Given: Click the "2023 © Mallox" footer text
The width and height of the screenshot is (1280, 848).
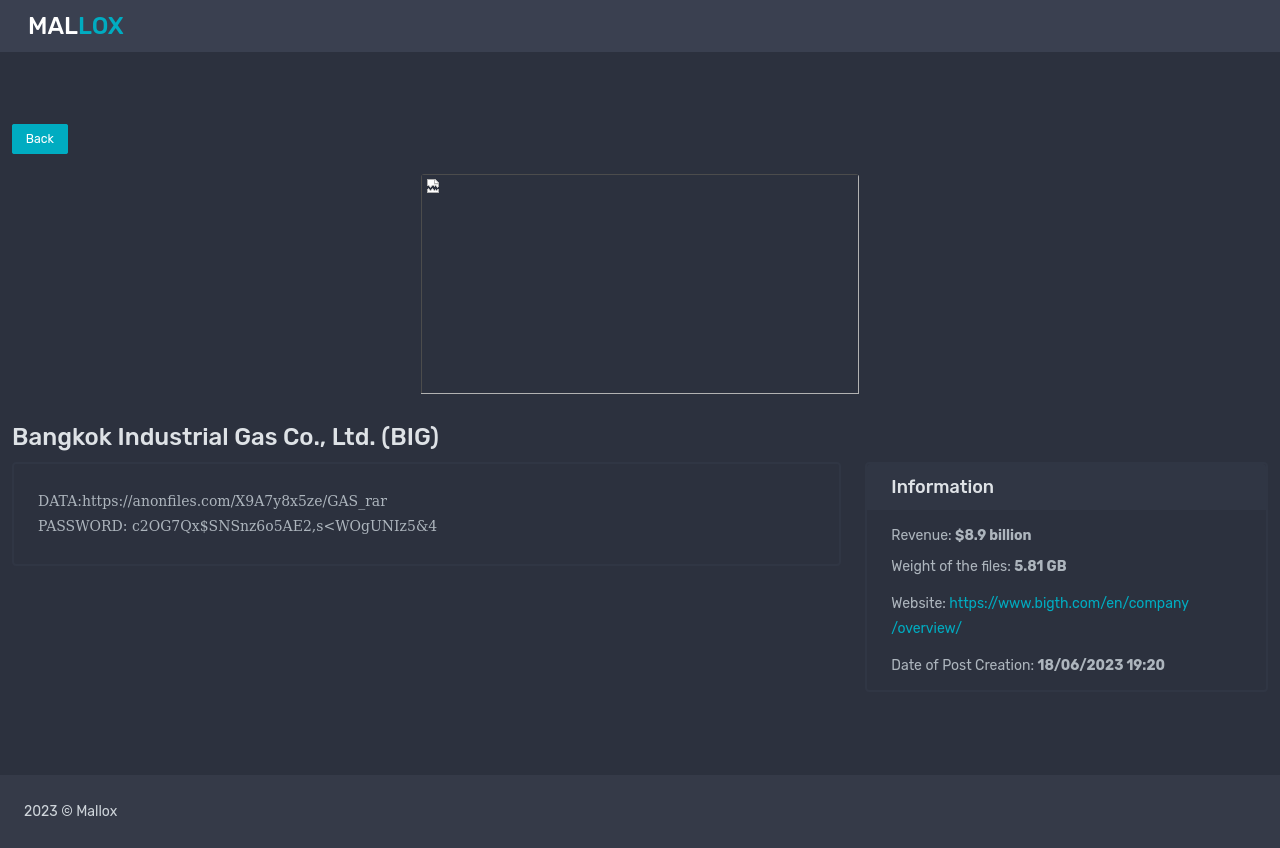Looking at the screenshot, I should (71, 811).
